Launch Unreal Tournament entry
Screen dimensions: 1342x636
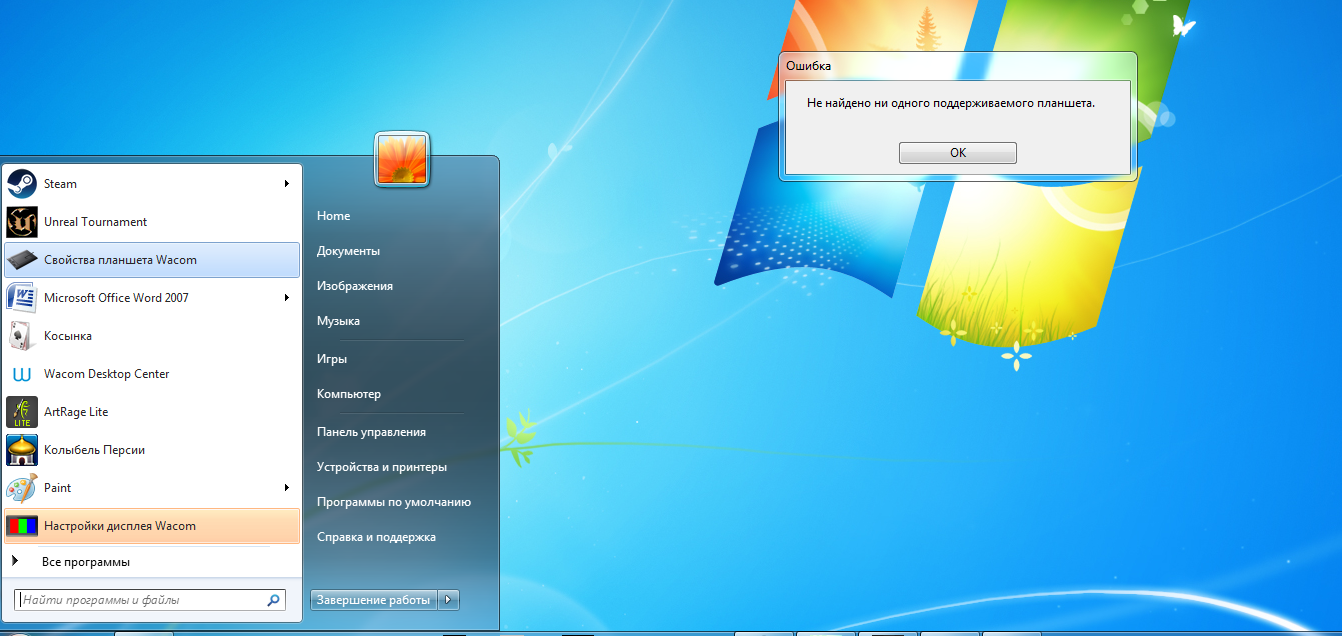point(152,222)
